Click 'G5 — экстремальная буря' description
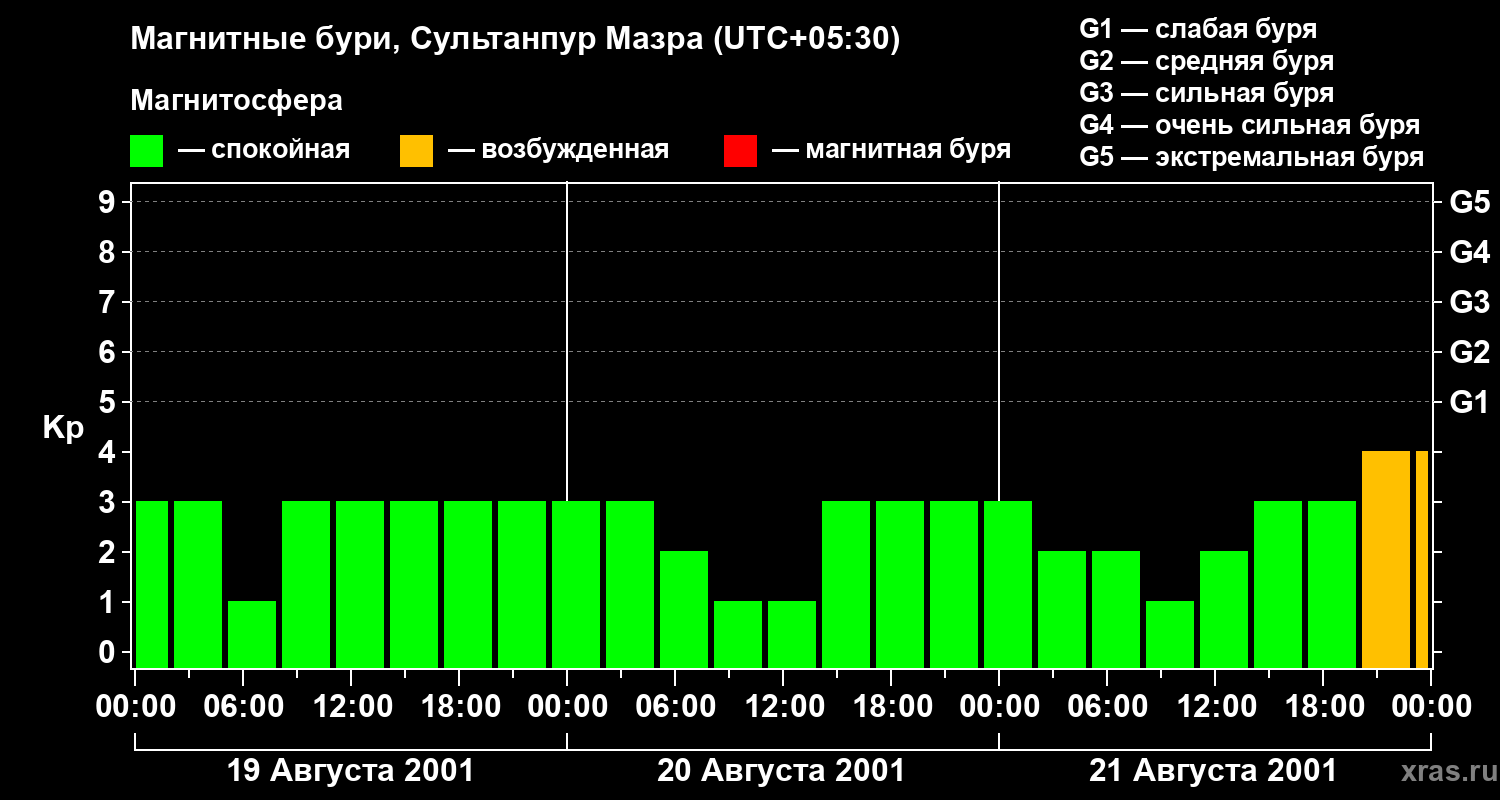The height and width of the screenshot is (800, 1500). pos(1252,157)
